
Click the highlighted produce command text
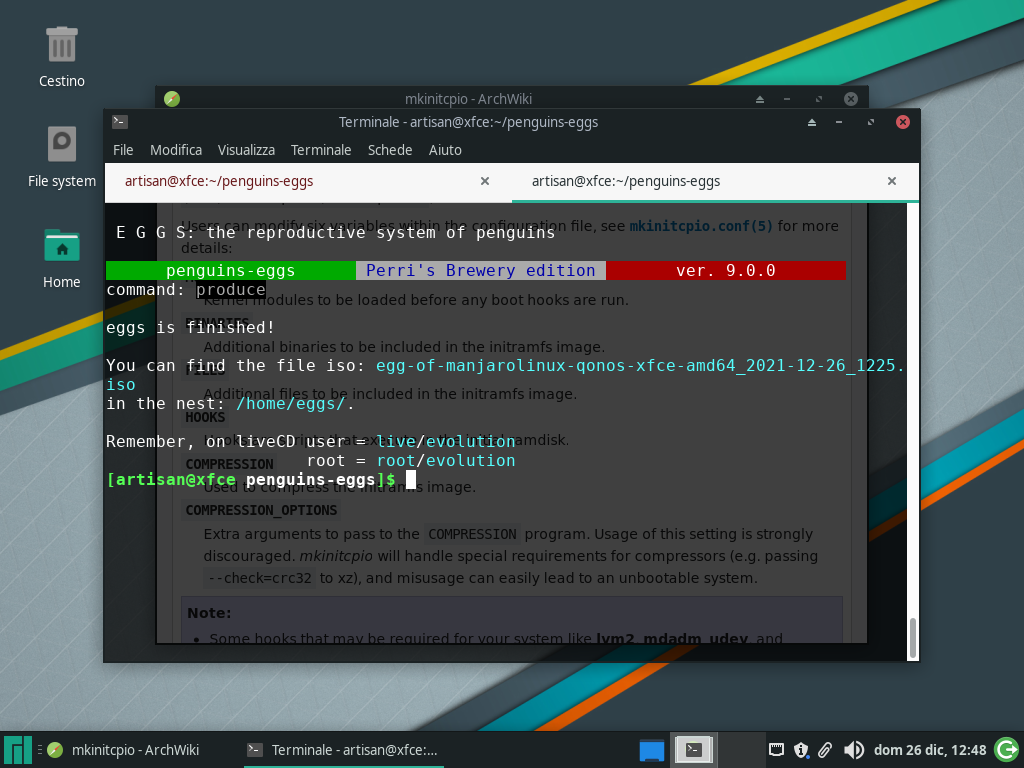[x=231, y=289]
